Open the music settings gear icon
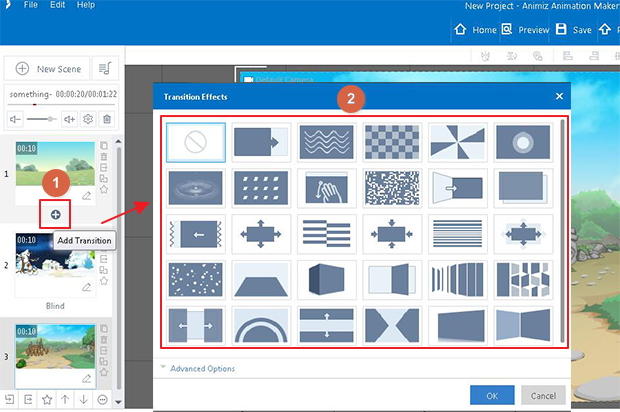Screen dimensions: 620x412 click(x=88, y=119)
